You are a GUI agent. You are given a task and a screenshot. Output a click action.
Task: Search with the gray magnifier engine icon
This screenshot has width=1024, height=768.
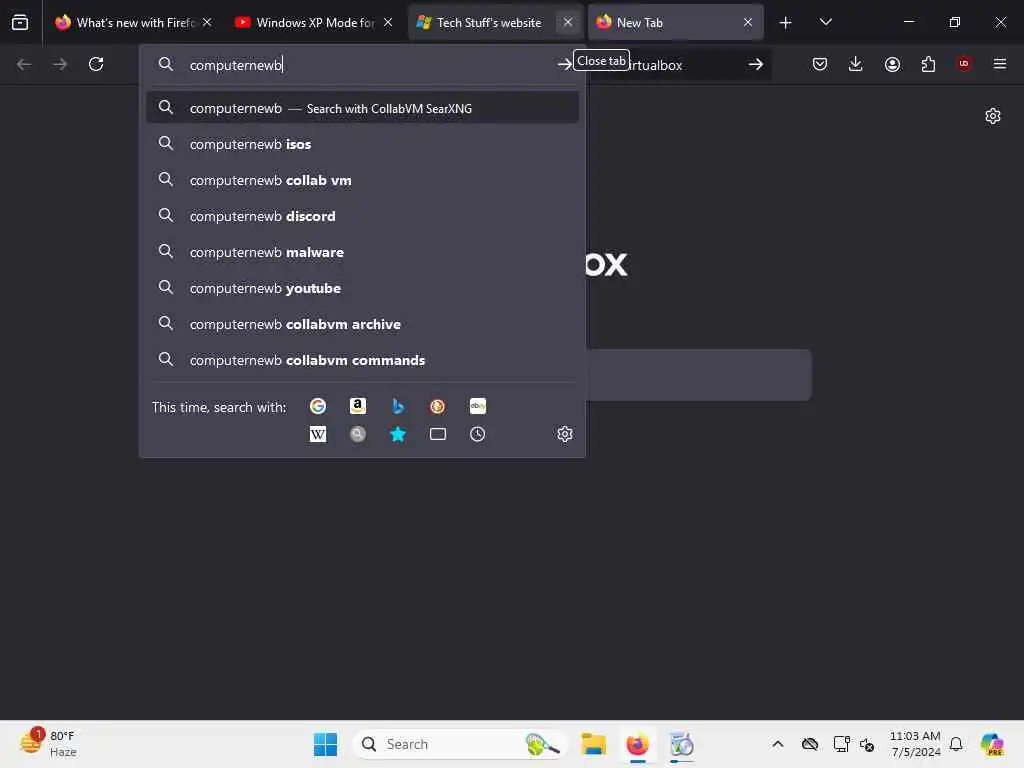pyautogui.click(x=357, y=434)
